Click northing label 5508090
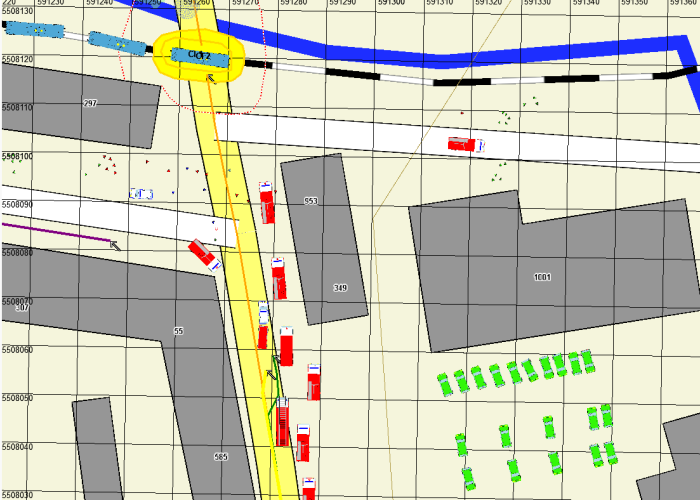This screenshot has height=500, width=700. (x=17, y=204)
